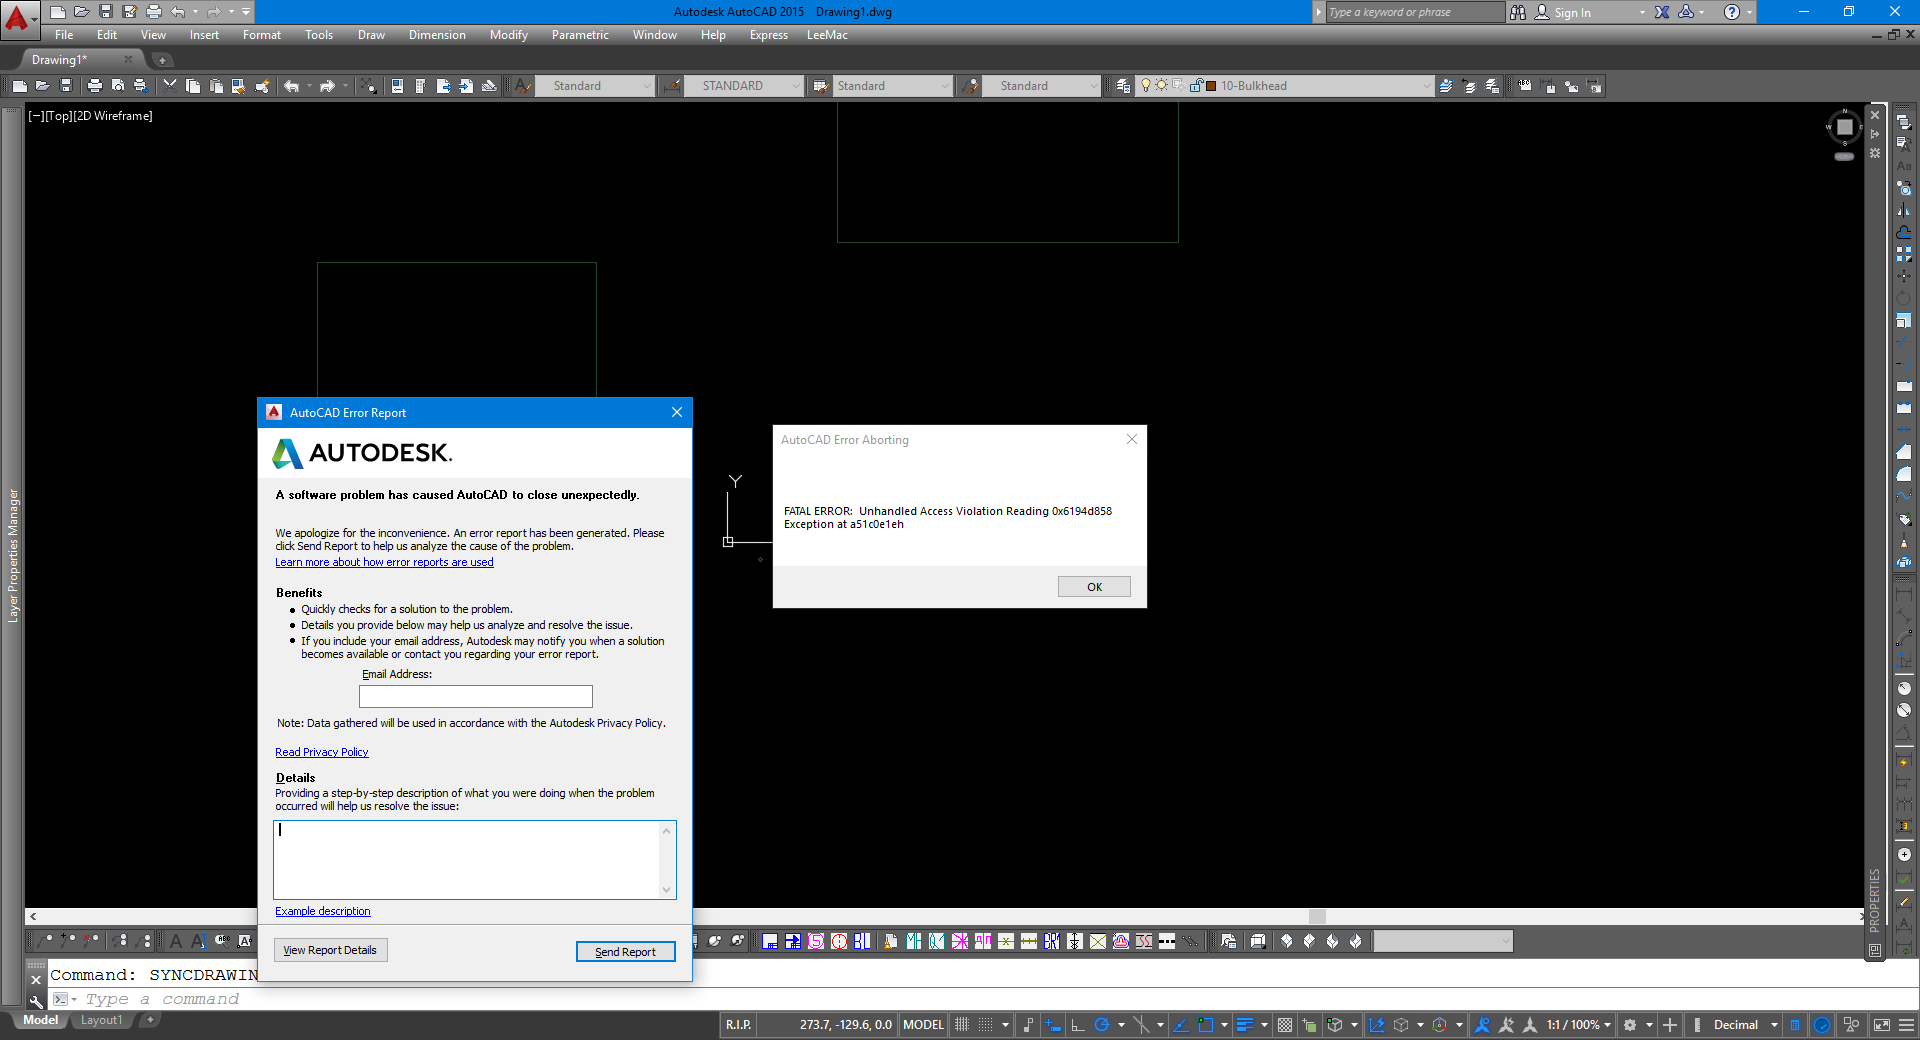Click the Undo arrow in Standard toolbar
This screenshot has height=1040, width=1920.
tap(291, 86)
